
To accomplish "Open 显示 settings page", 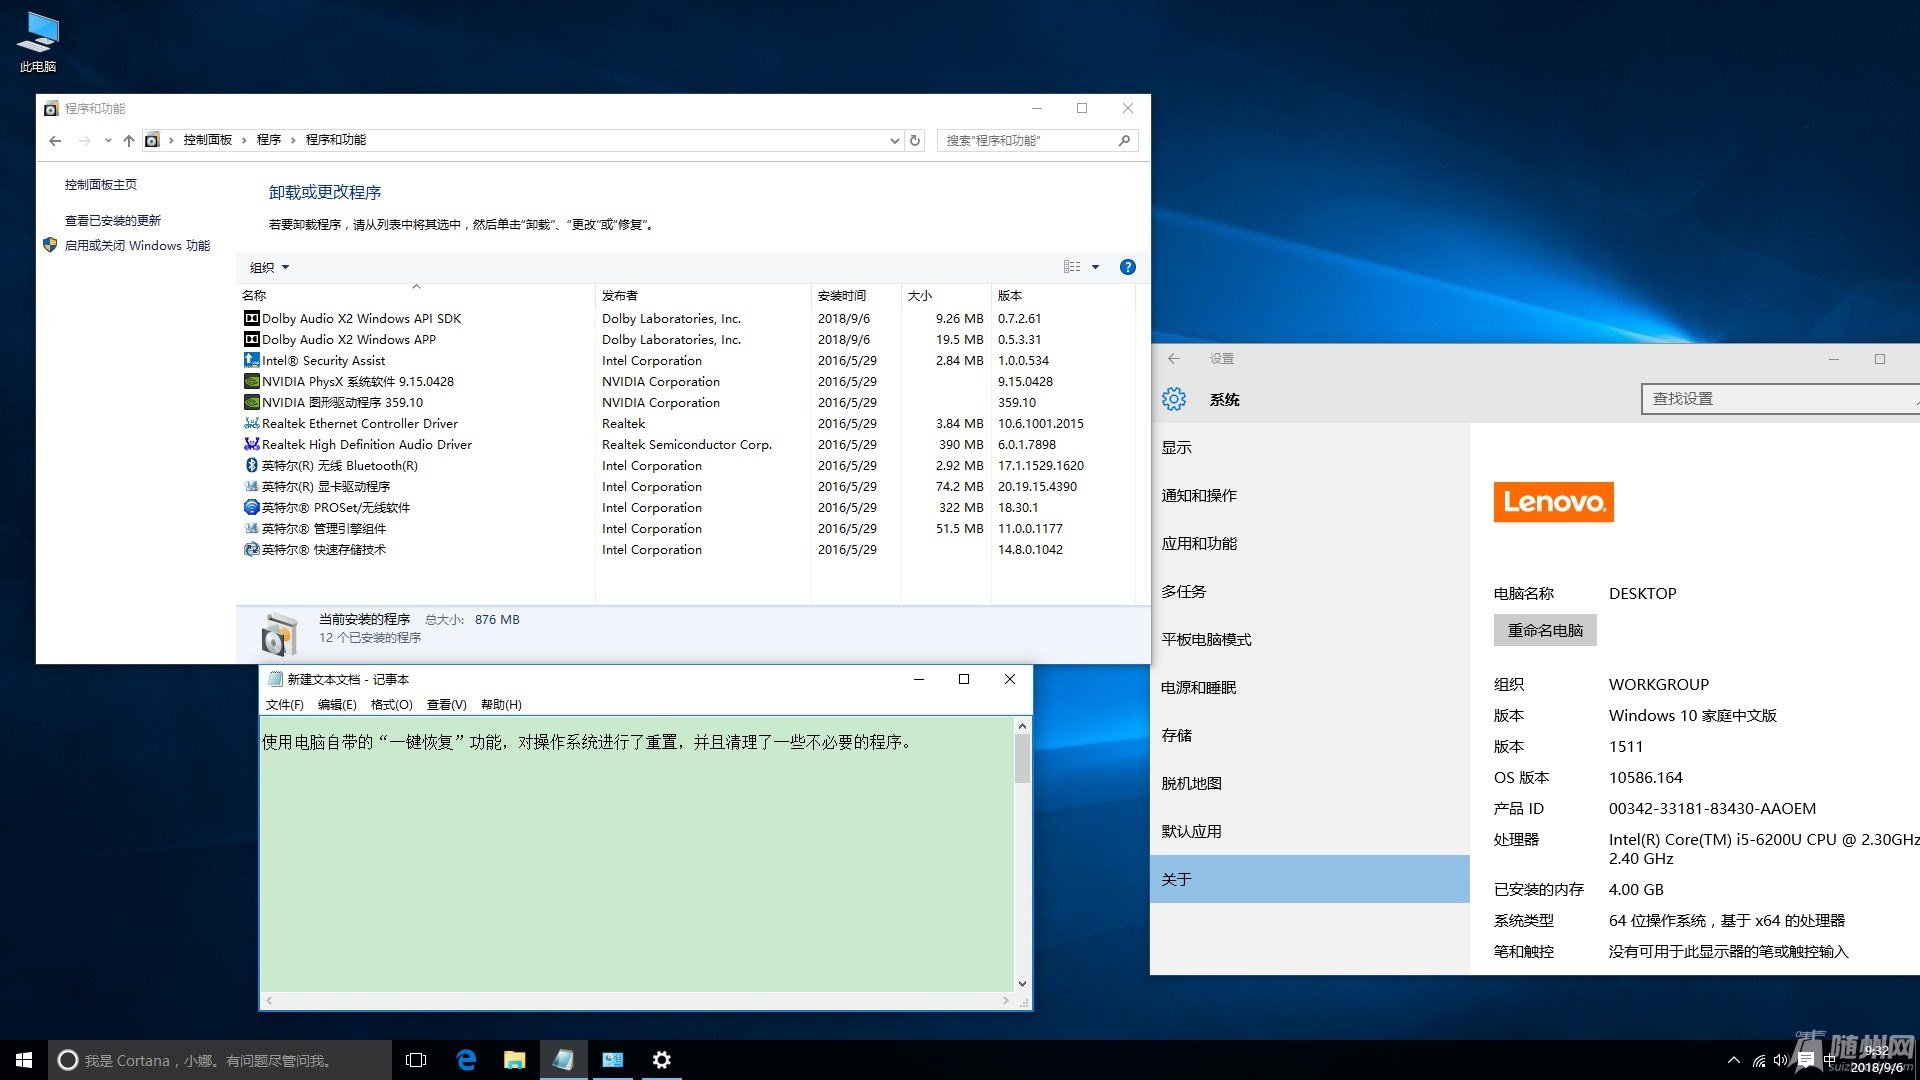I will click(1310, 447).
